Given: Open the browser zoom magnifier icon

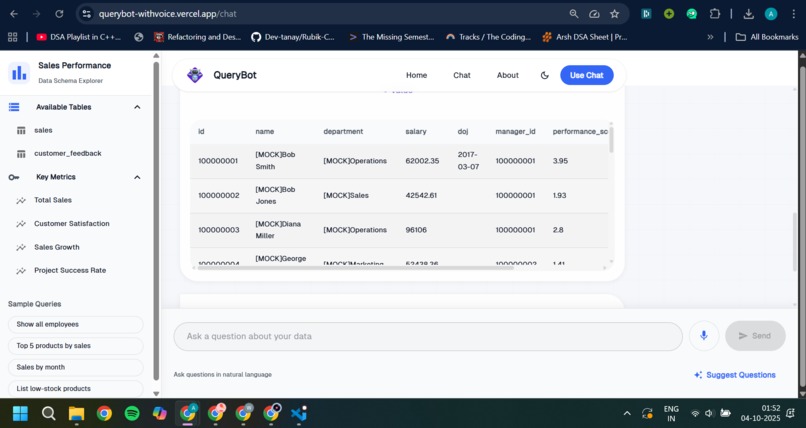Looking at the screenshot, I should coord(574,14).
